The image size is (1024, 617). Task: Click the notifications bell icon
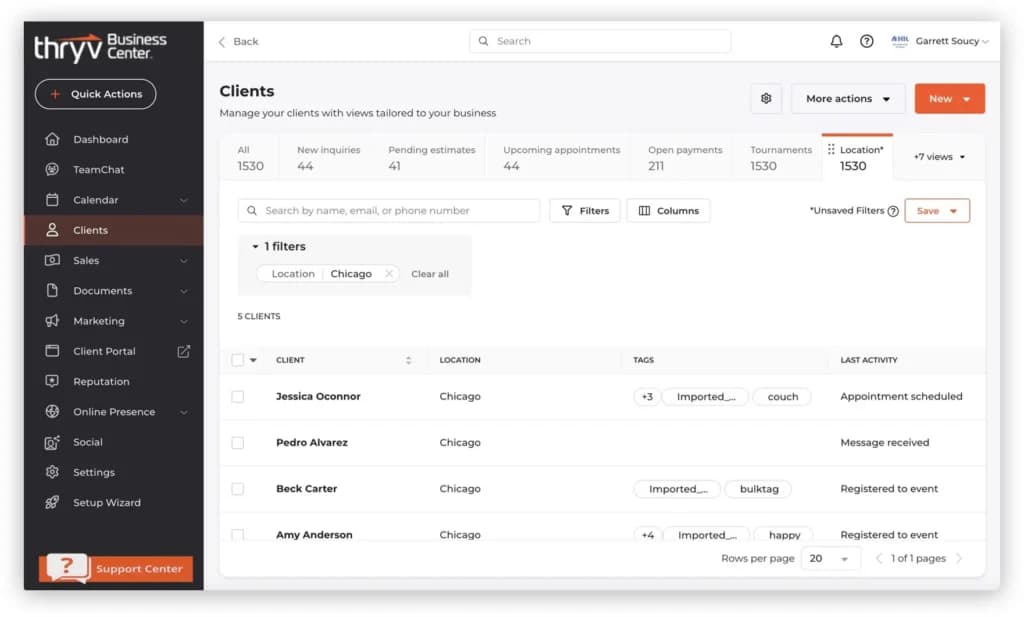[836, 41]
